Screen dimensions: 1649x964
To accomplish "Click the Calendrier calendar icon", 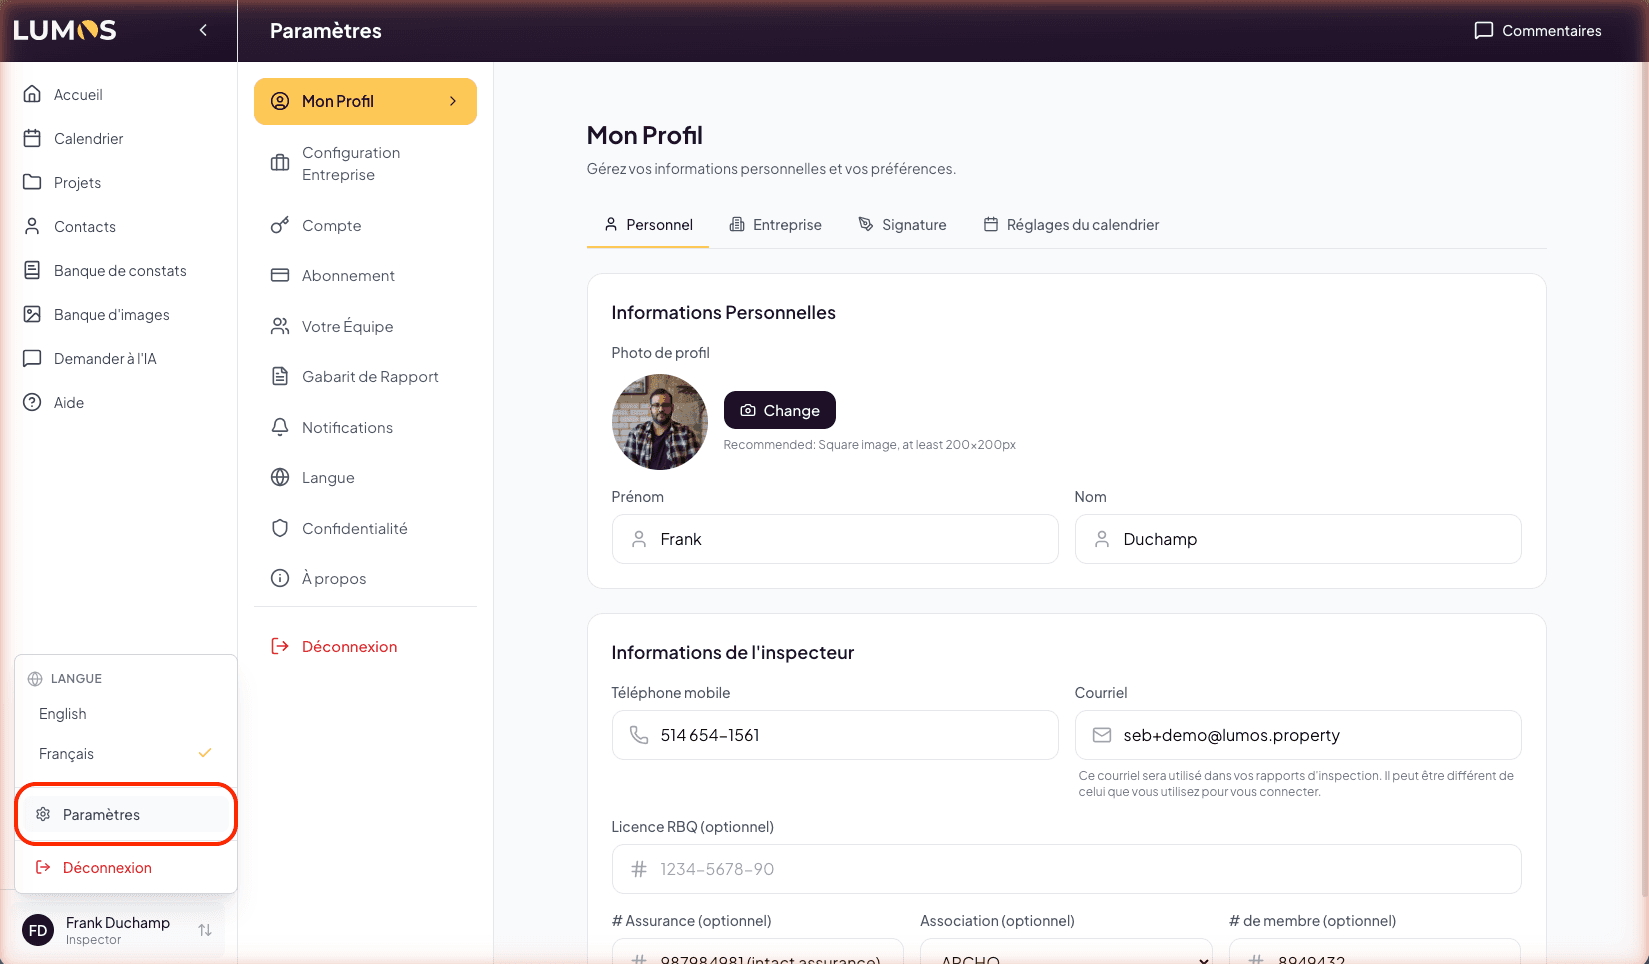I will (32, 138).
